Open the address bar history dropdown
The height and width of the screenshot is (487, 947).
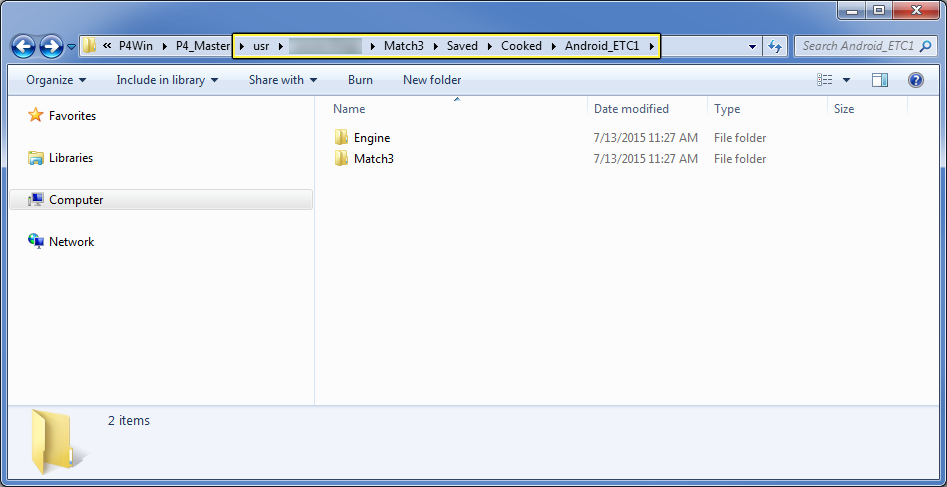pyautogui.click(x=753, y=46)
